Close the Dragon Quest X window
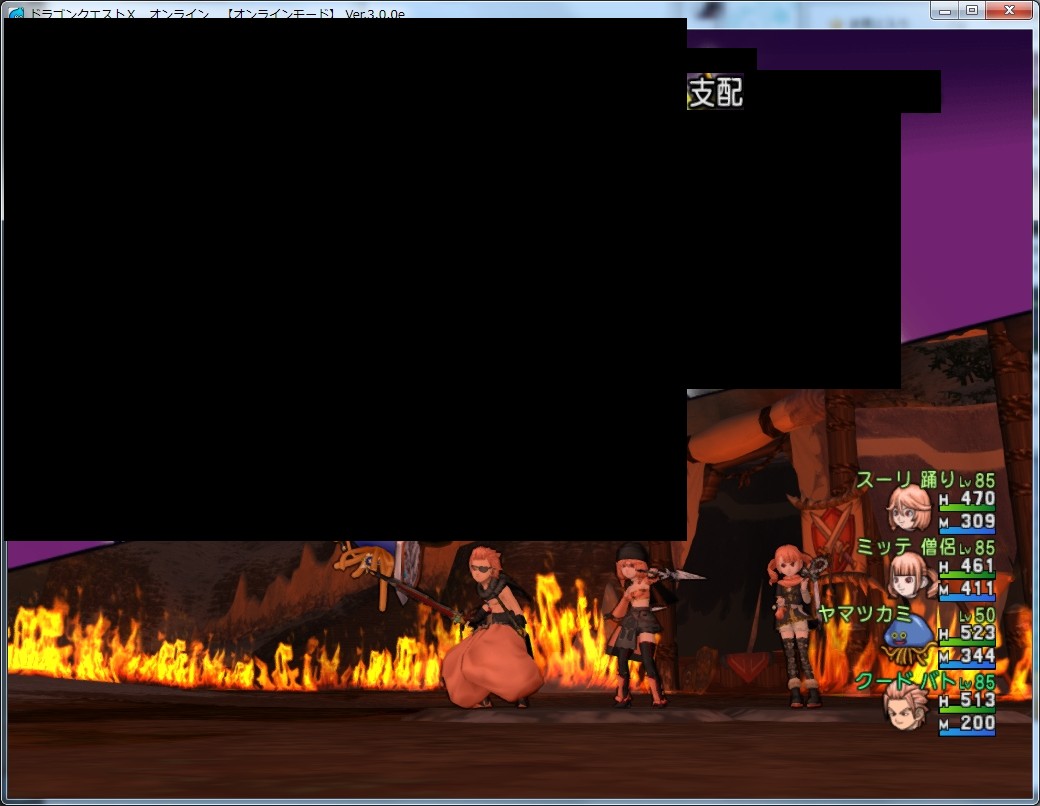The width and height of the screenshot is (1040, 806). [x=1009, y=11]
